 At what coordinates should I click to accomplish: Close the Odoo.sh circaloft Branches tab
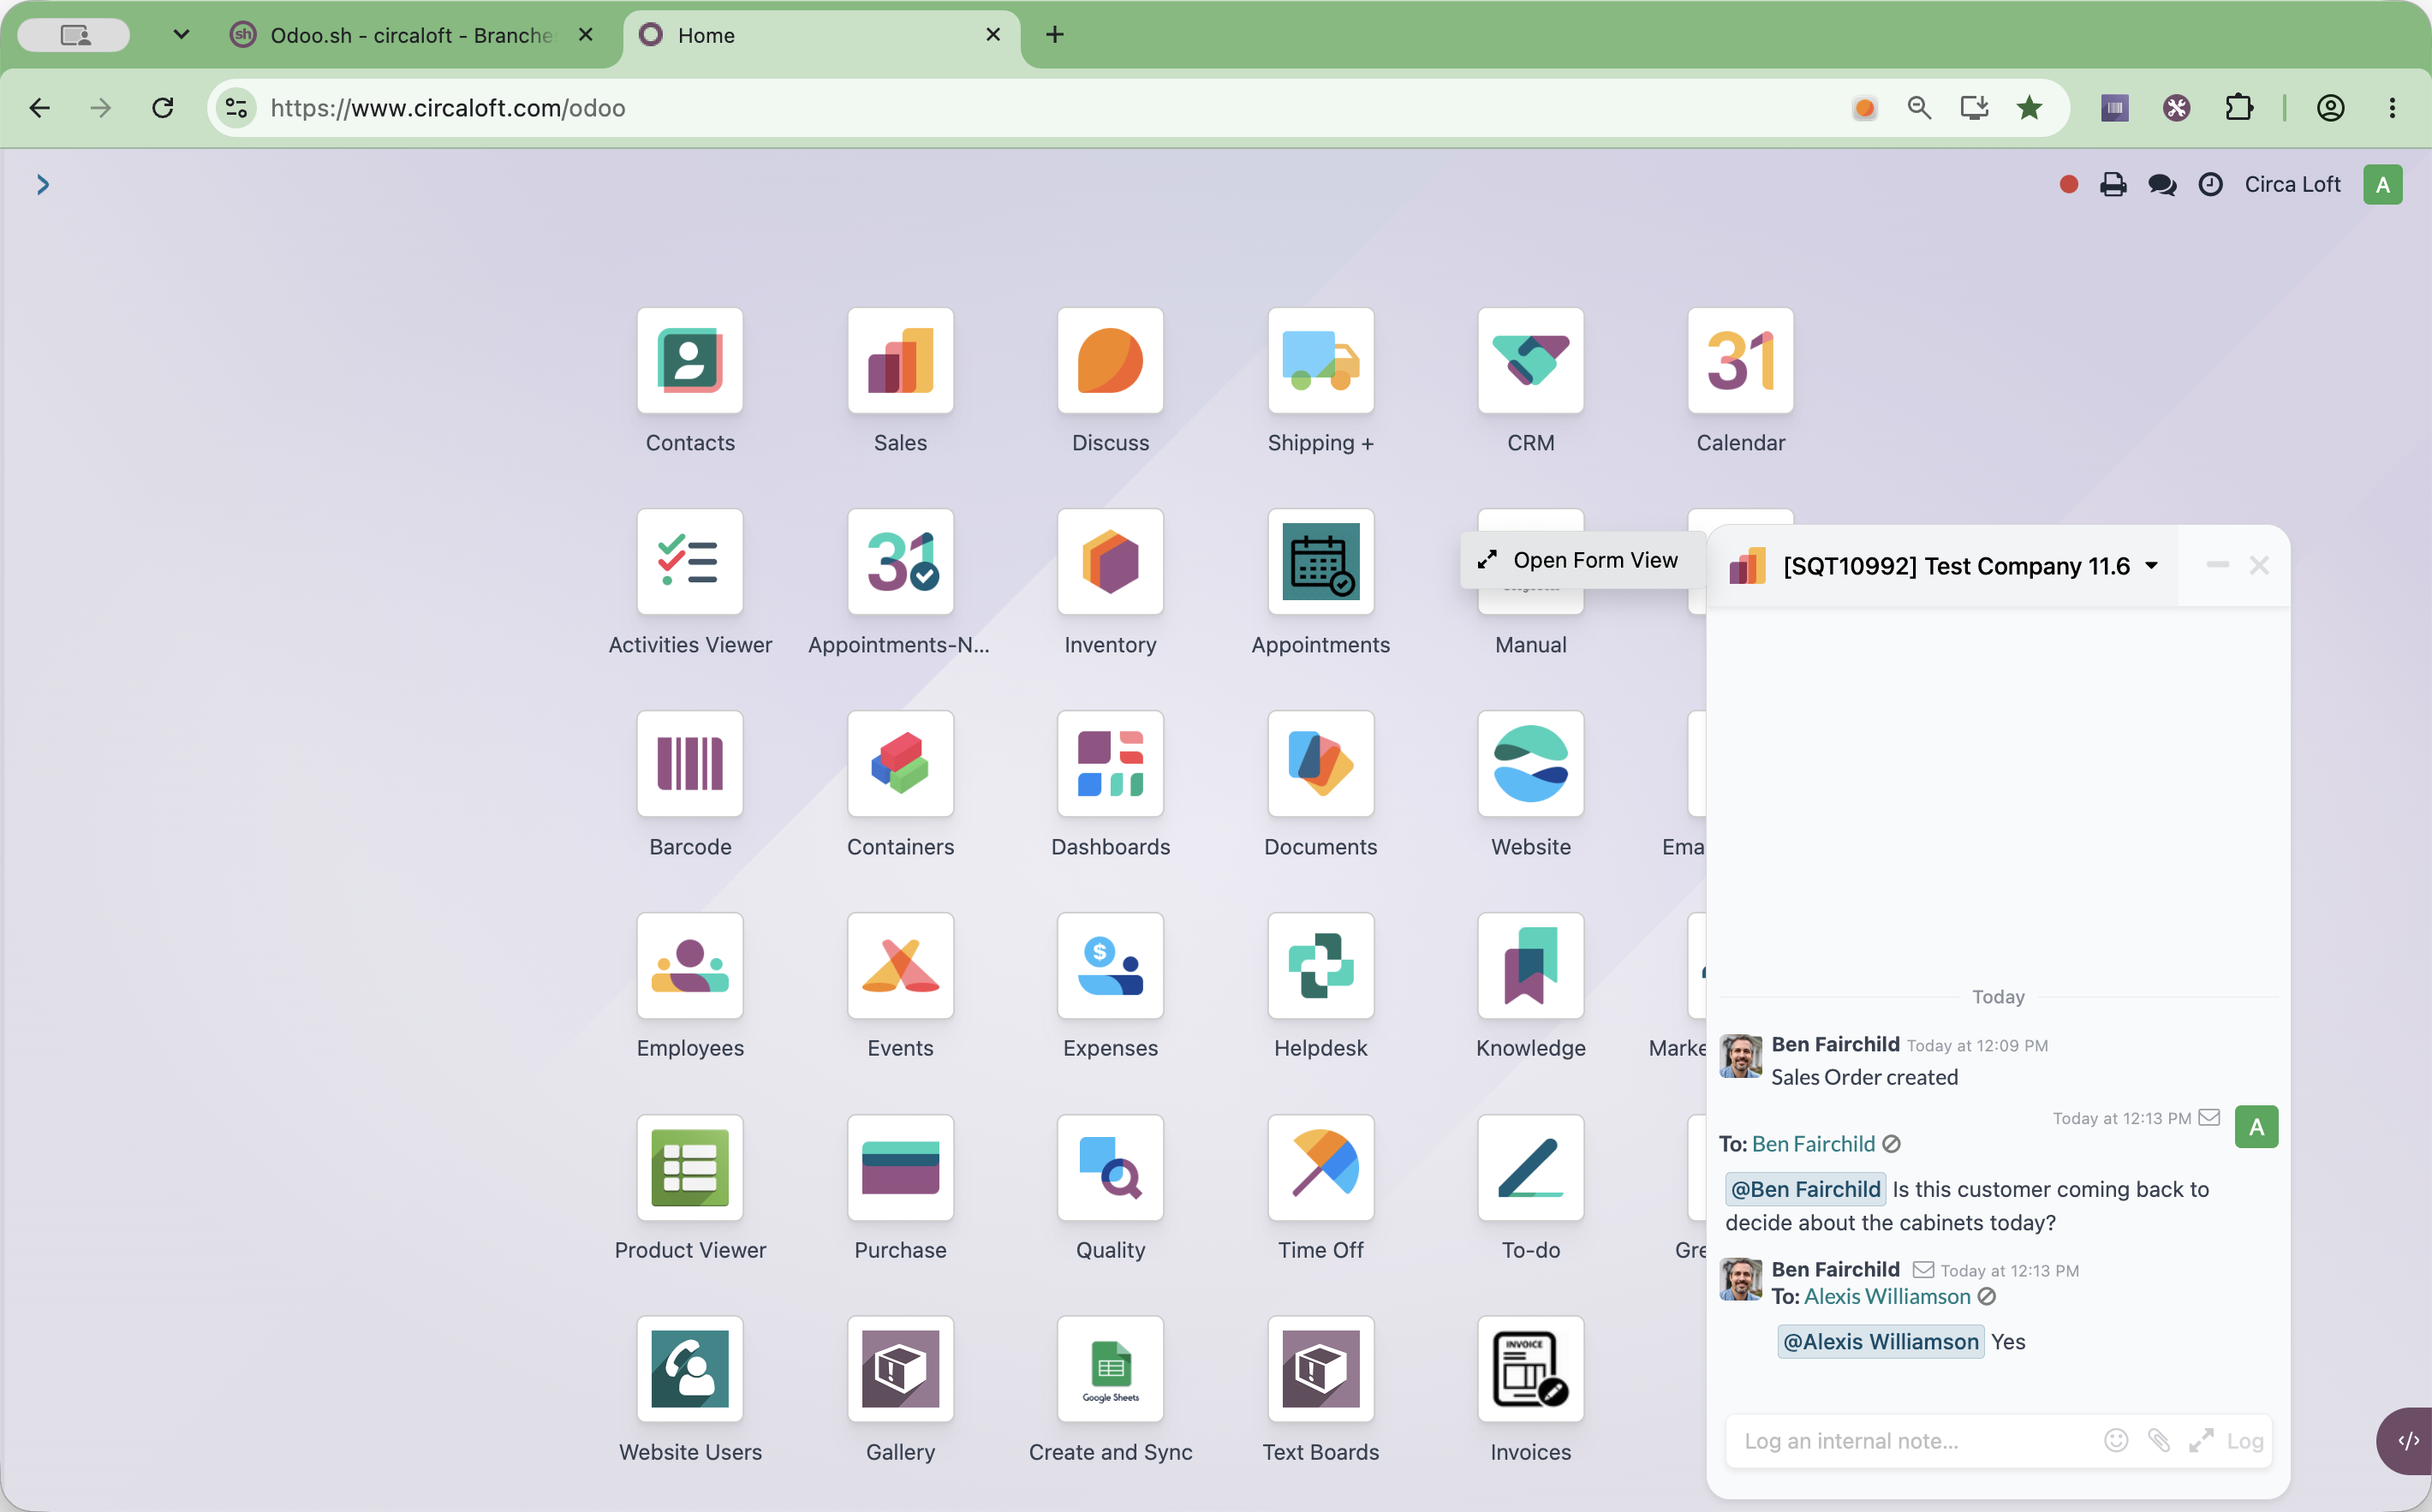point(586,35)
